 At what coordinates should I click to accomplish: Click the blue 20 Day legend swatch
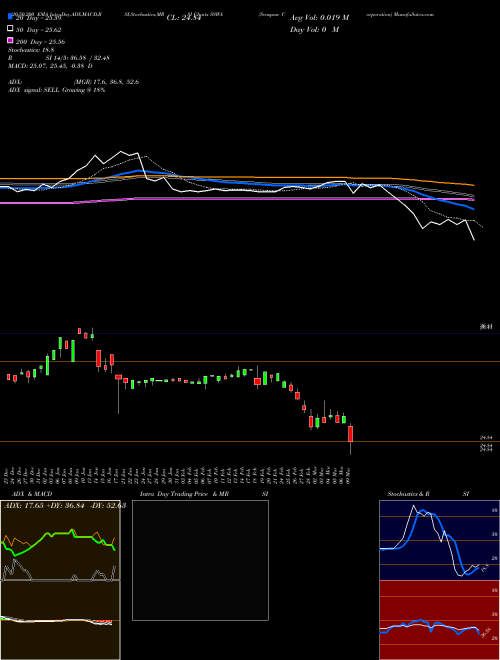coord(10,17)
